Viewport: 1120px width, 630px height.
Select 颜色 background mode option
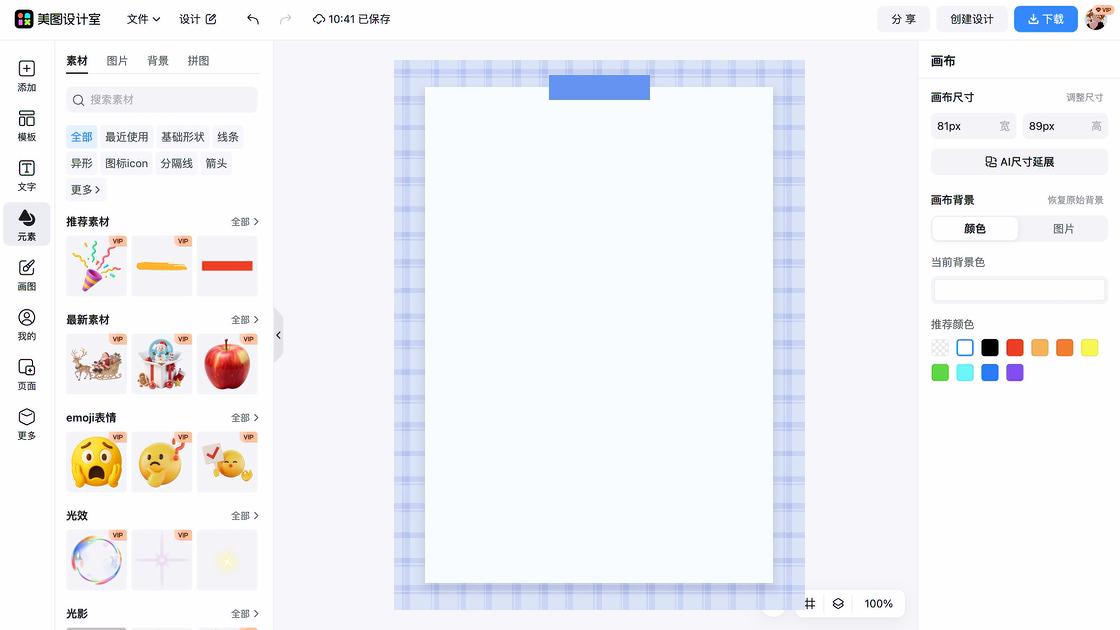(x=975, y=229)
